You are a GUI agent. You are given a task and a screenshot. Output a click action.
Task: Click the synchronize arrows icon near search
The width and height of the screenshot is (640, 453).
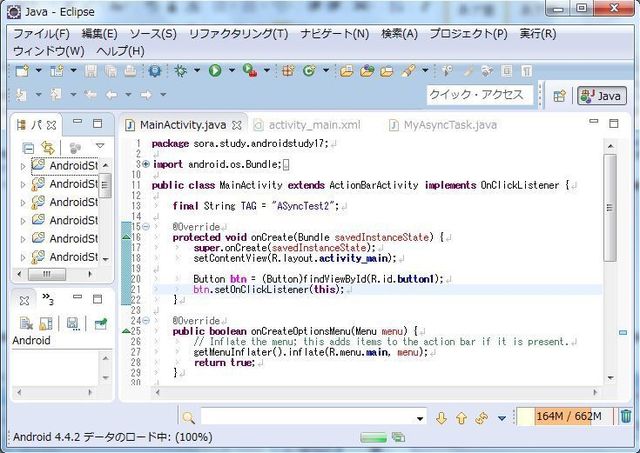482,418
